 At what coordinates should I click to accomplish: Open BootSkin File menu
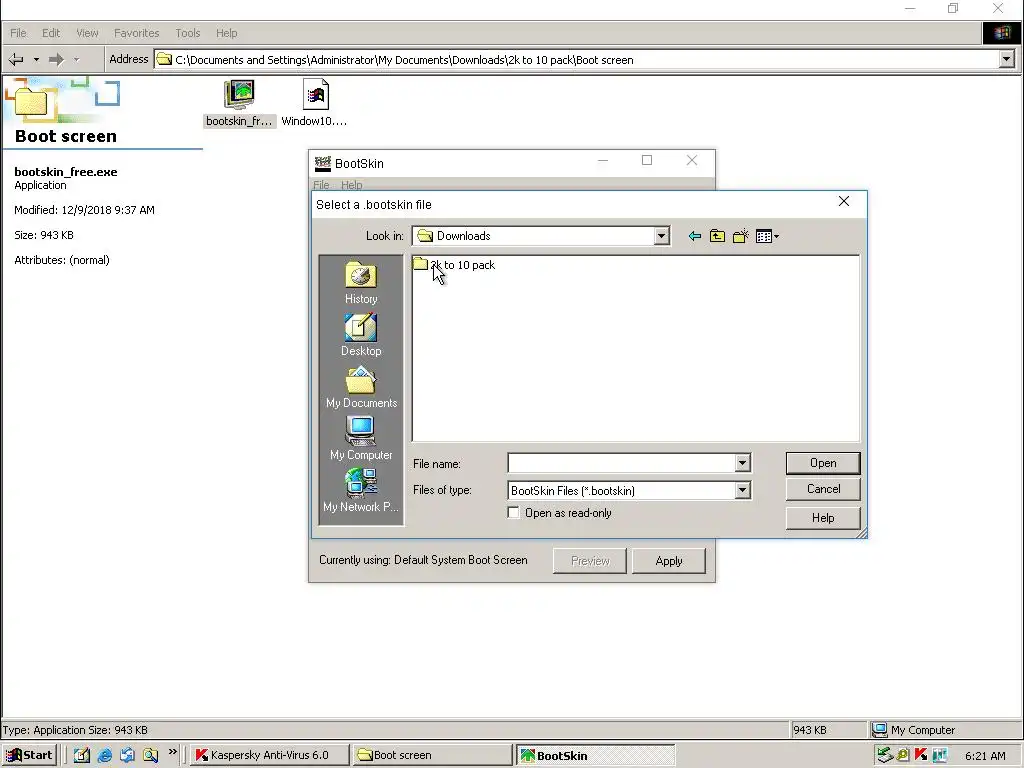321,185
